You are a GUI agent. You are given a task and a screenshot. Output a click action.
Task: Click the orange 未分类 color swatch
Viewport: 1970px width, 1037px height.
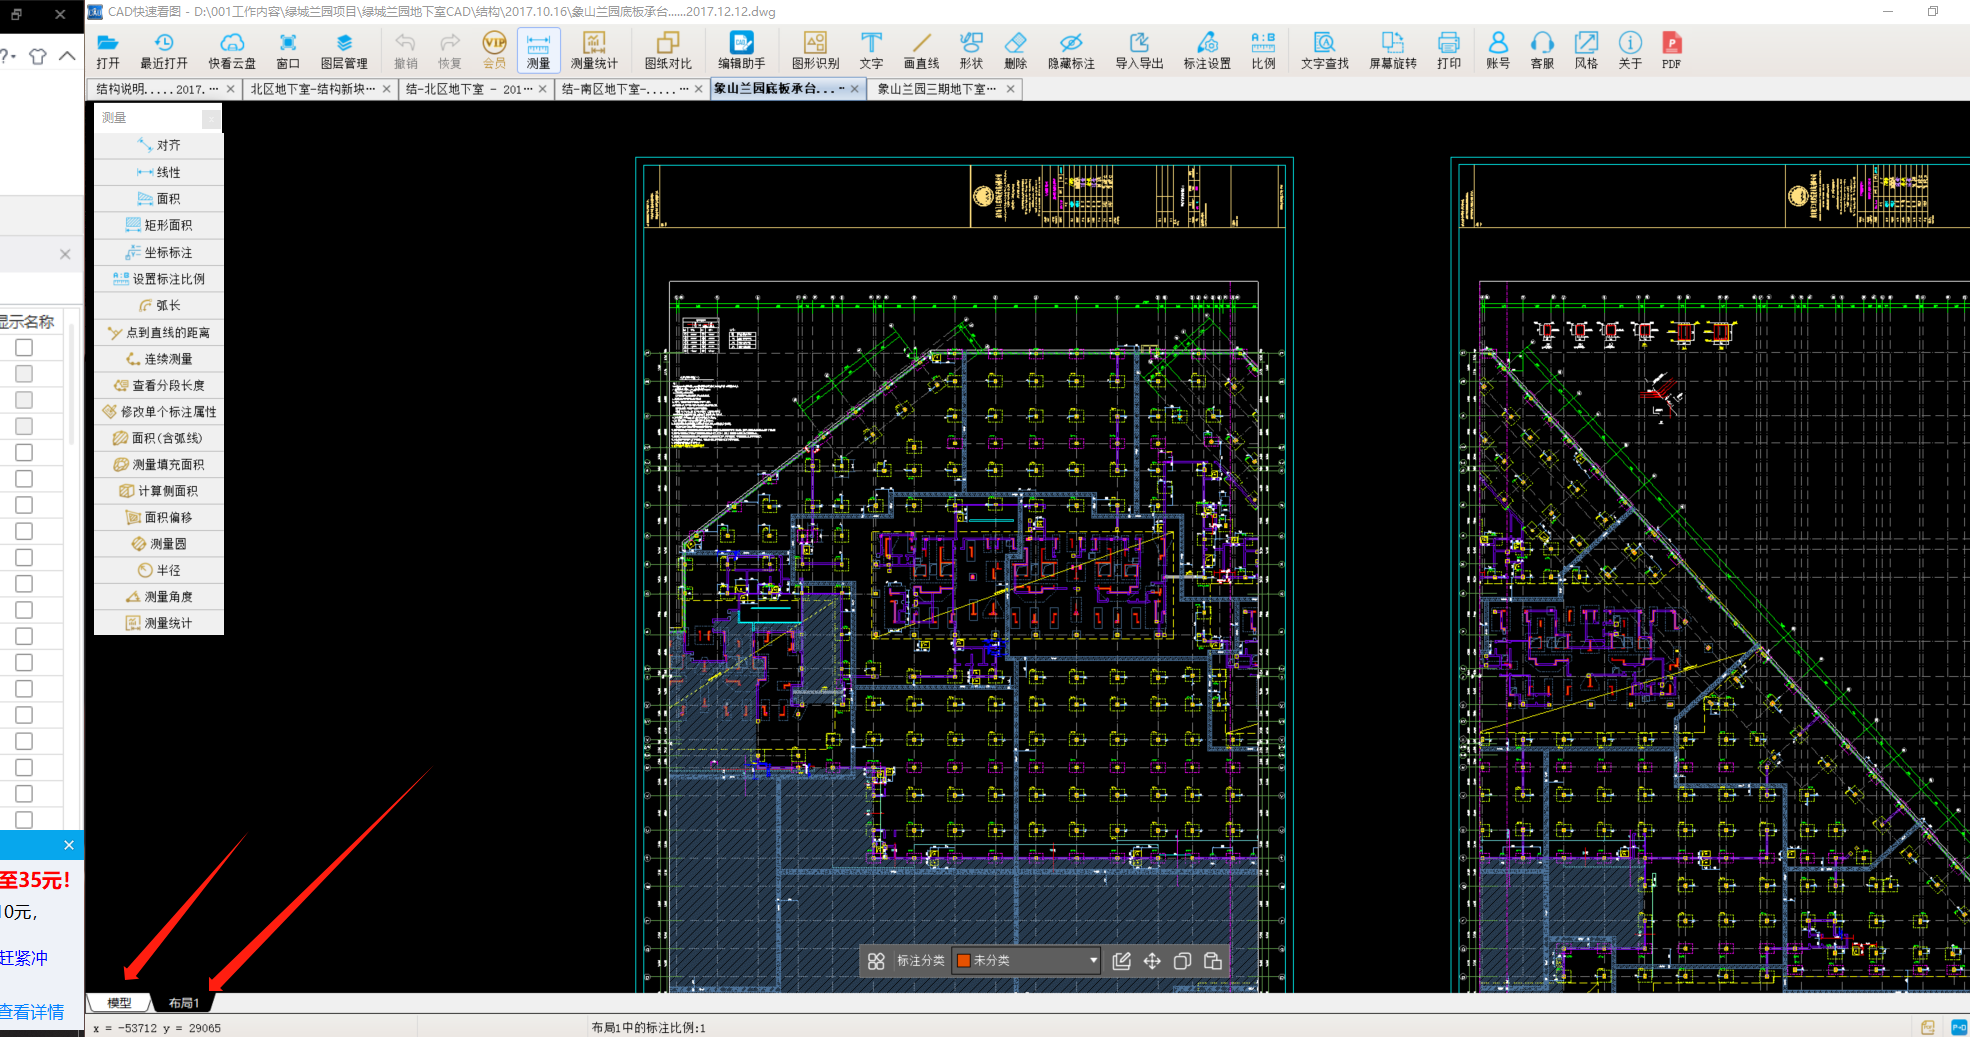[964, 961]
